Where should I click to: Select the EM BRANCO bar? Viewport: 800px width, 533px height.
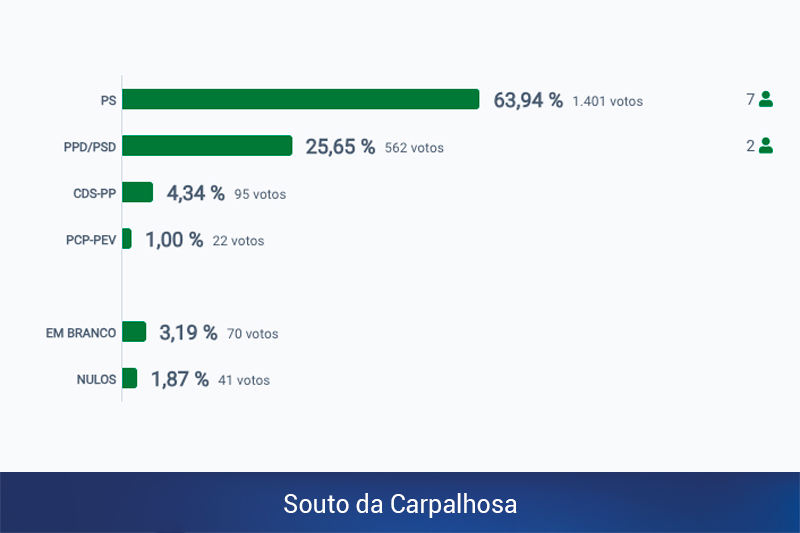134,332
